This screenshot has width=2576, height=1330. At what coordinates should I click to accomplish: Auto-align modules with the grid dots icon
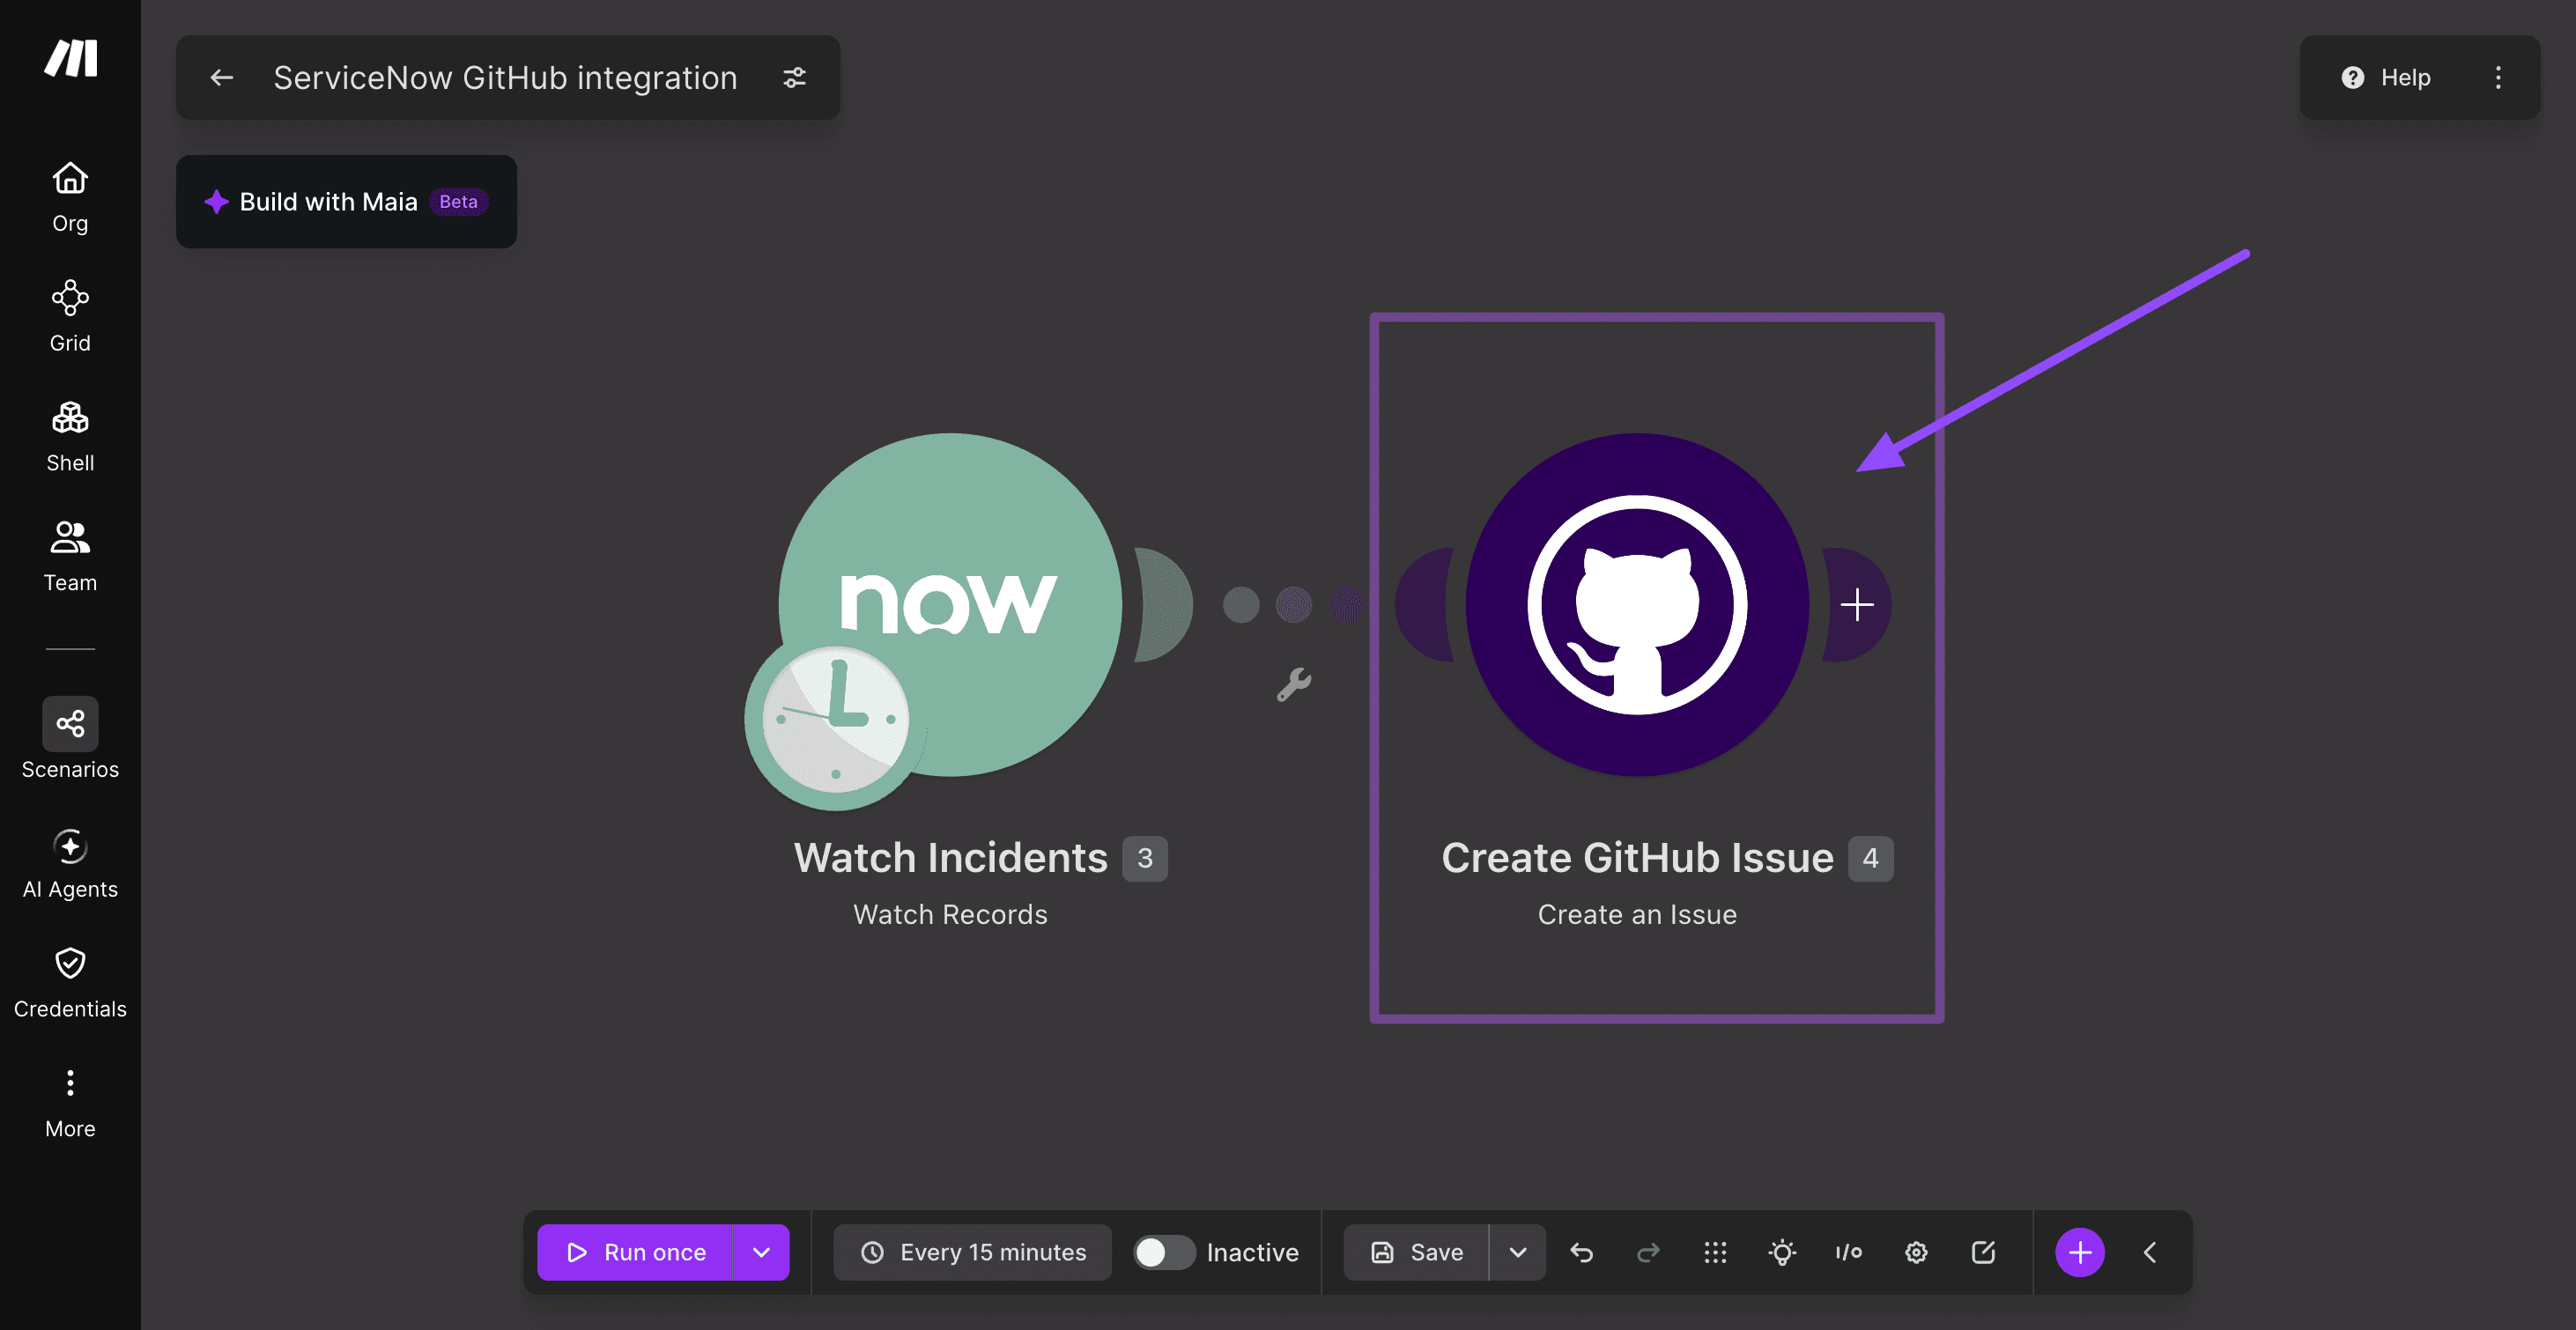tap(1715, 1252)
